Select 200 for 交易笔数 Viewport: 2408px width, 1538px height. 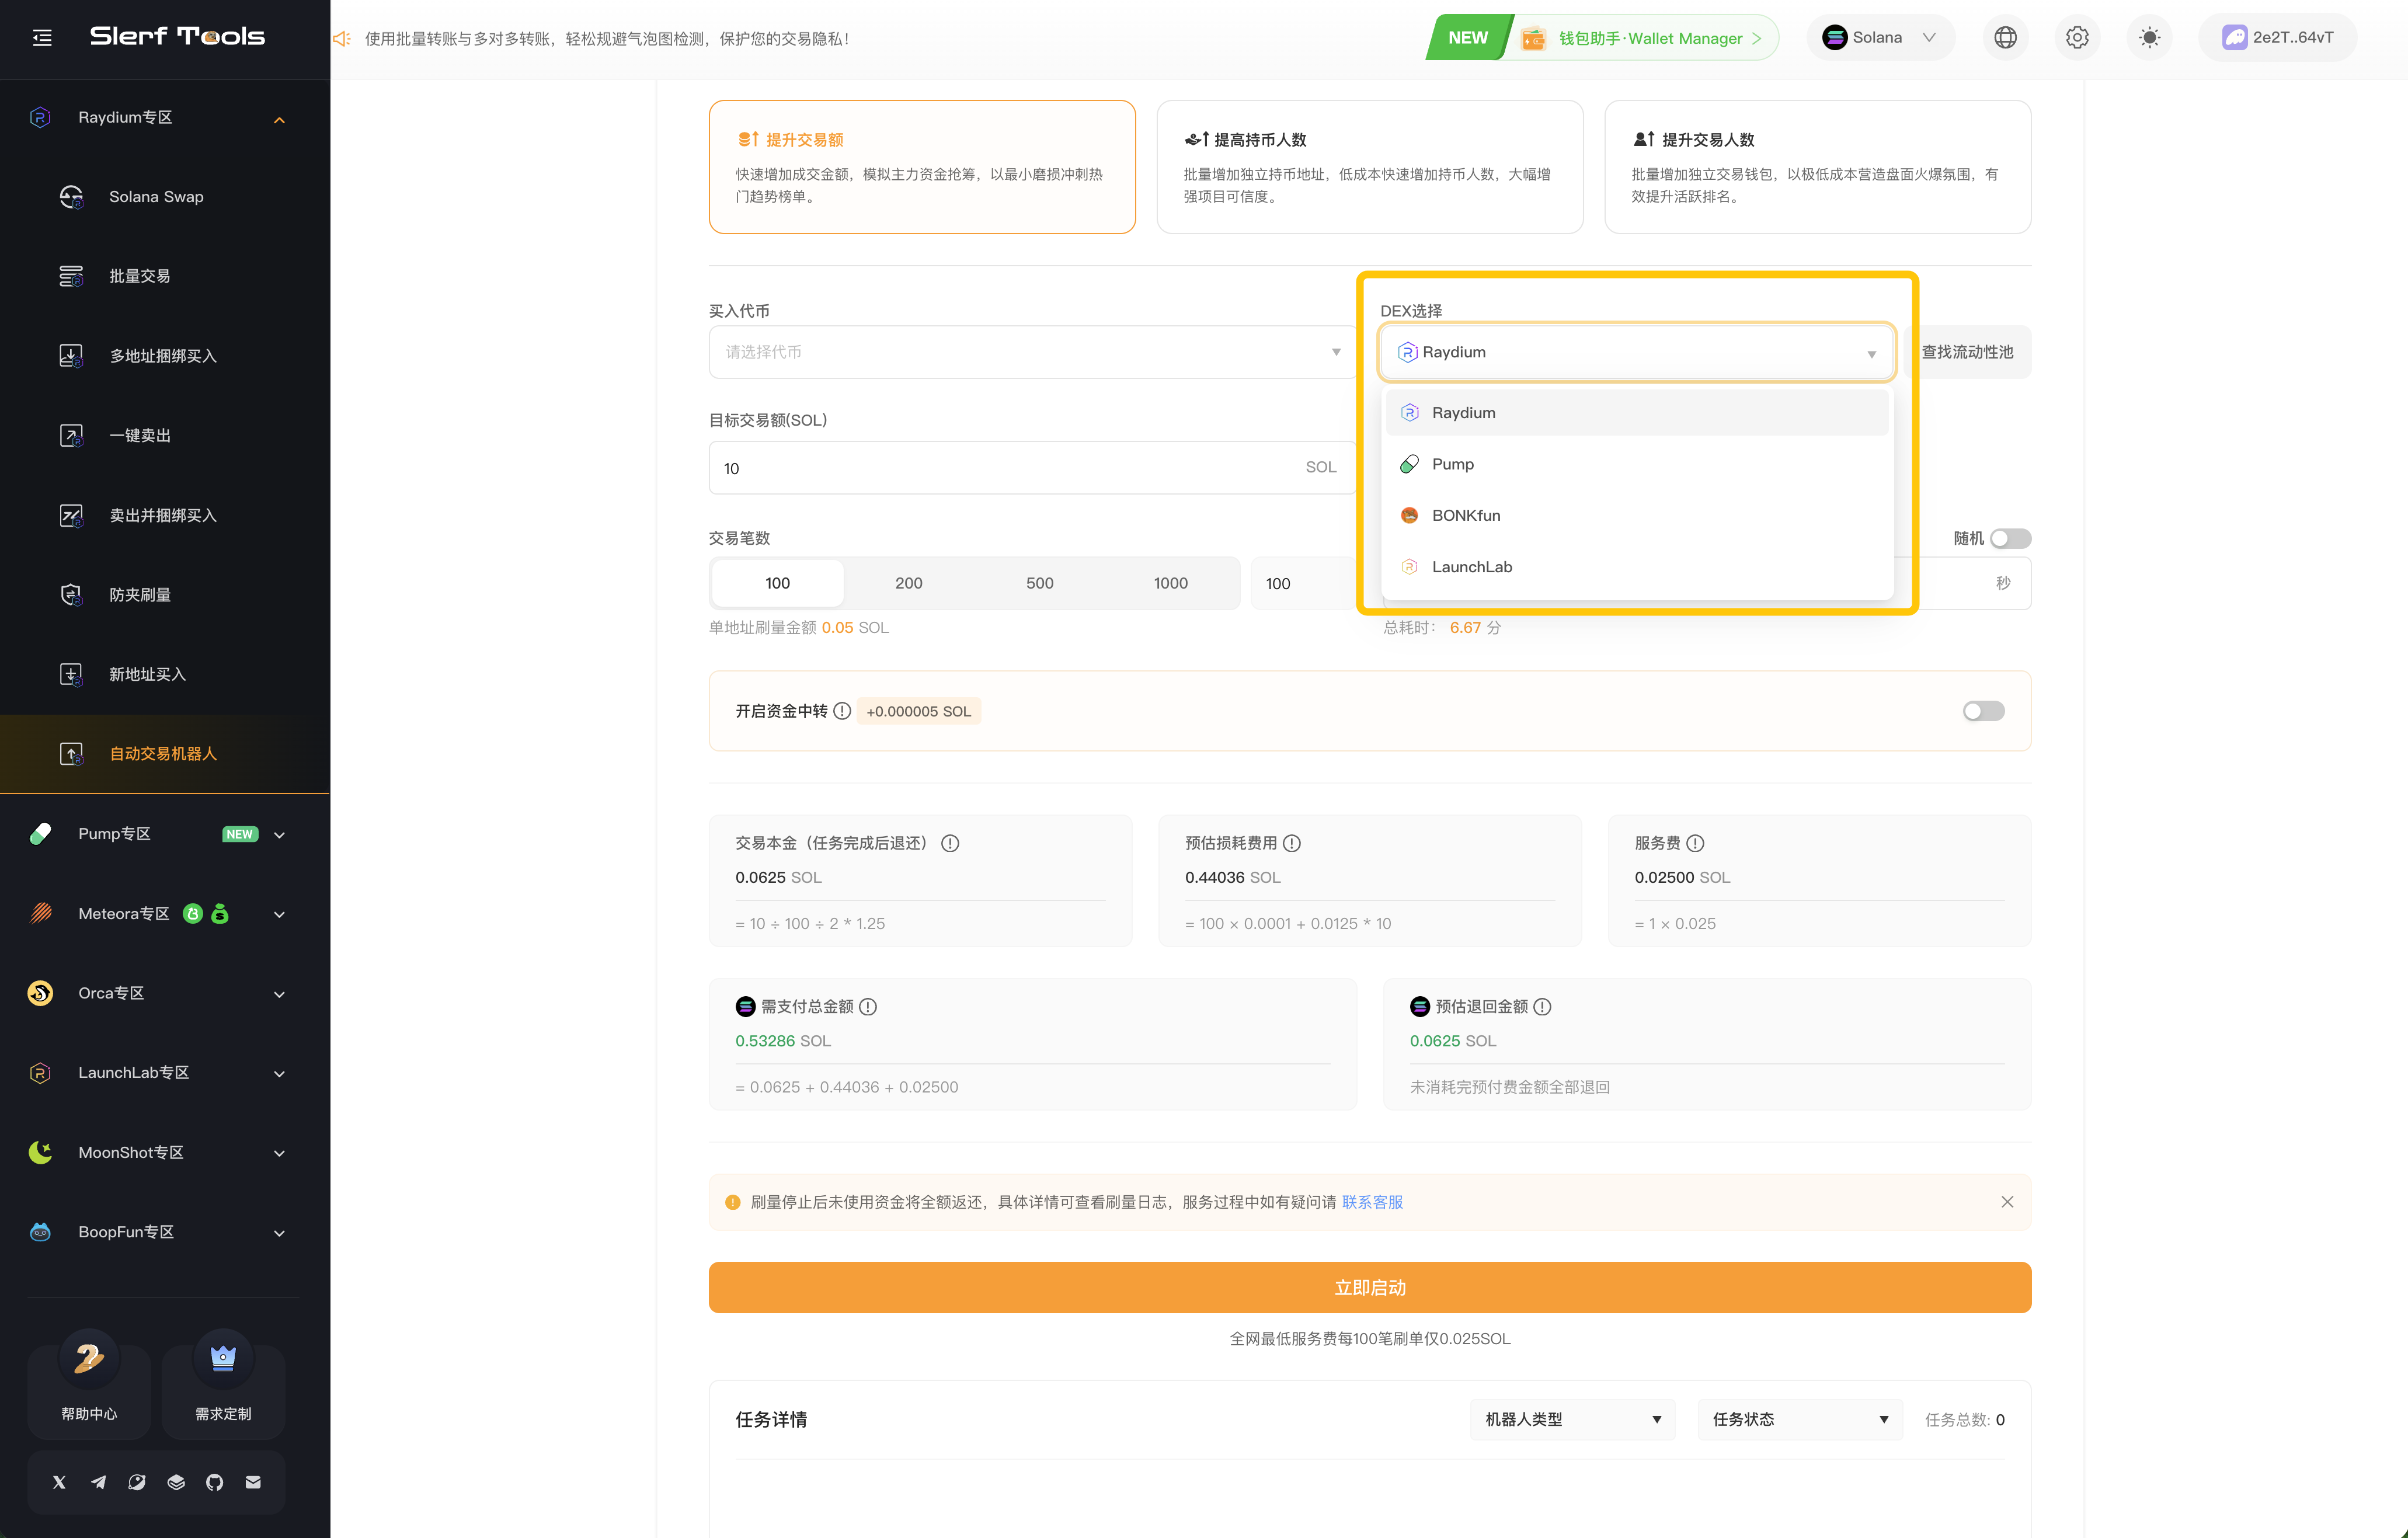[x=908, y=583]
